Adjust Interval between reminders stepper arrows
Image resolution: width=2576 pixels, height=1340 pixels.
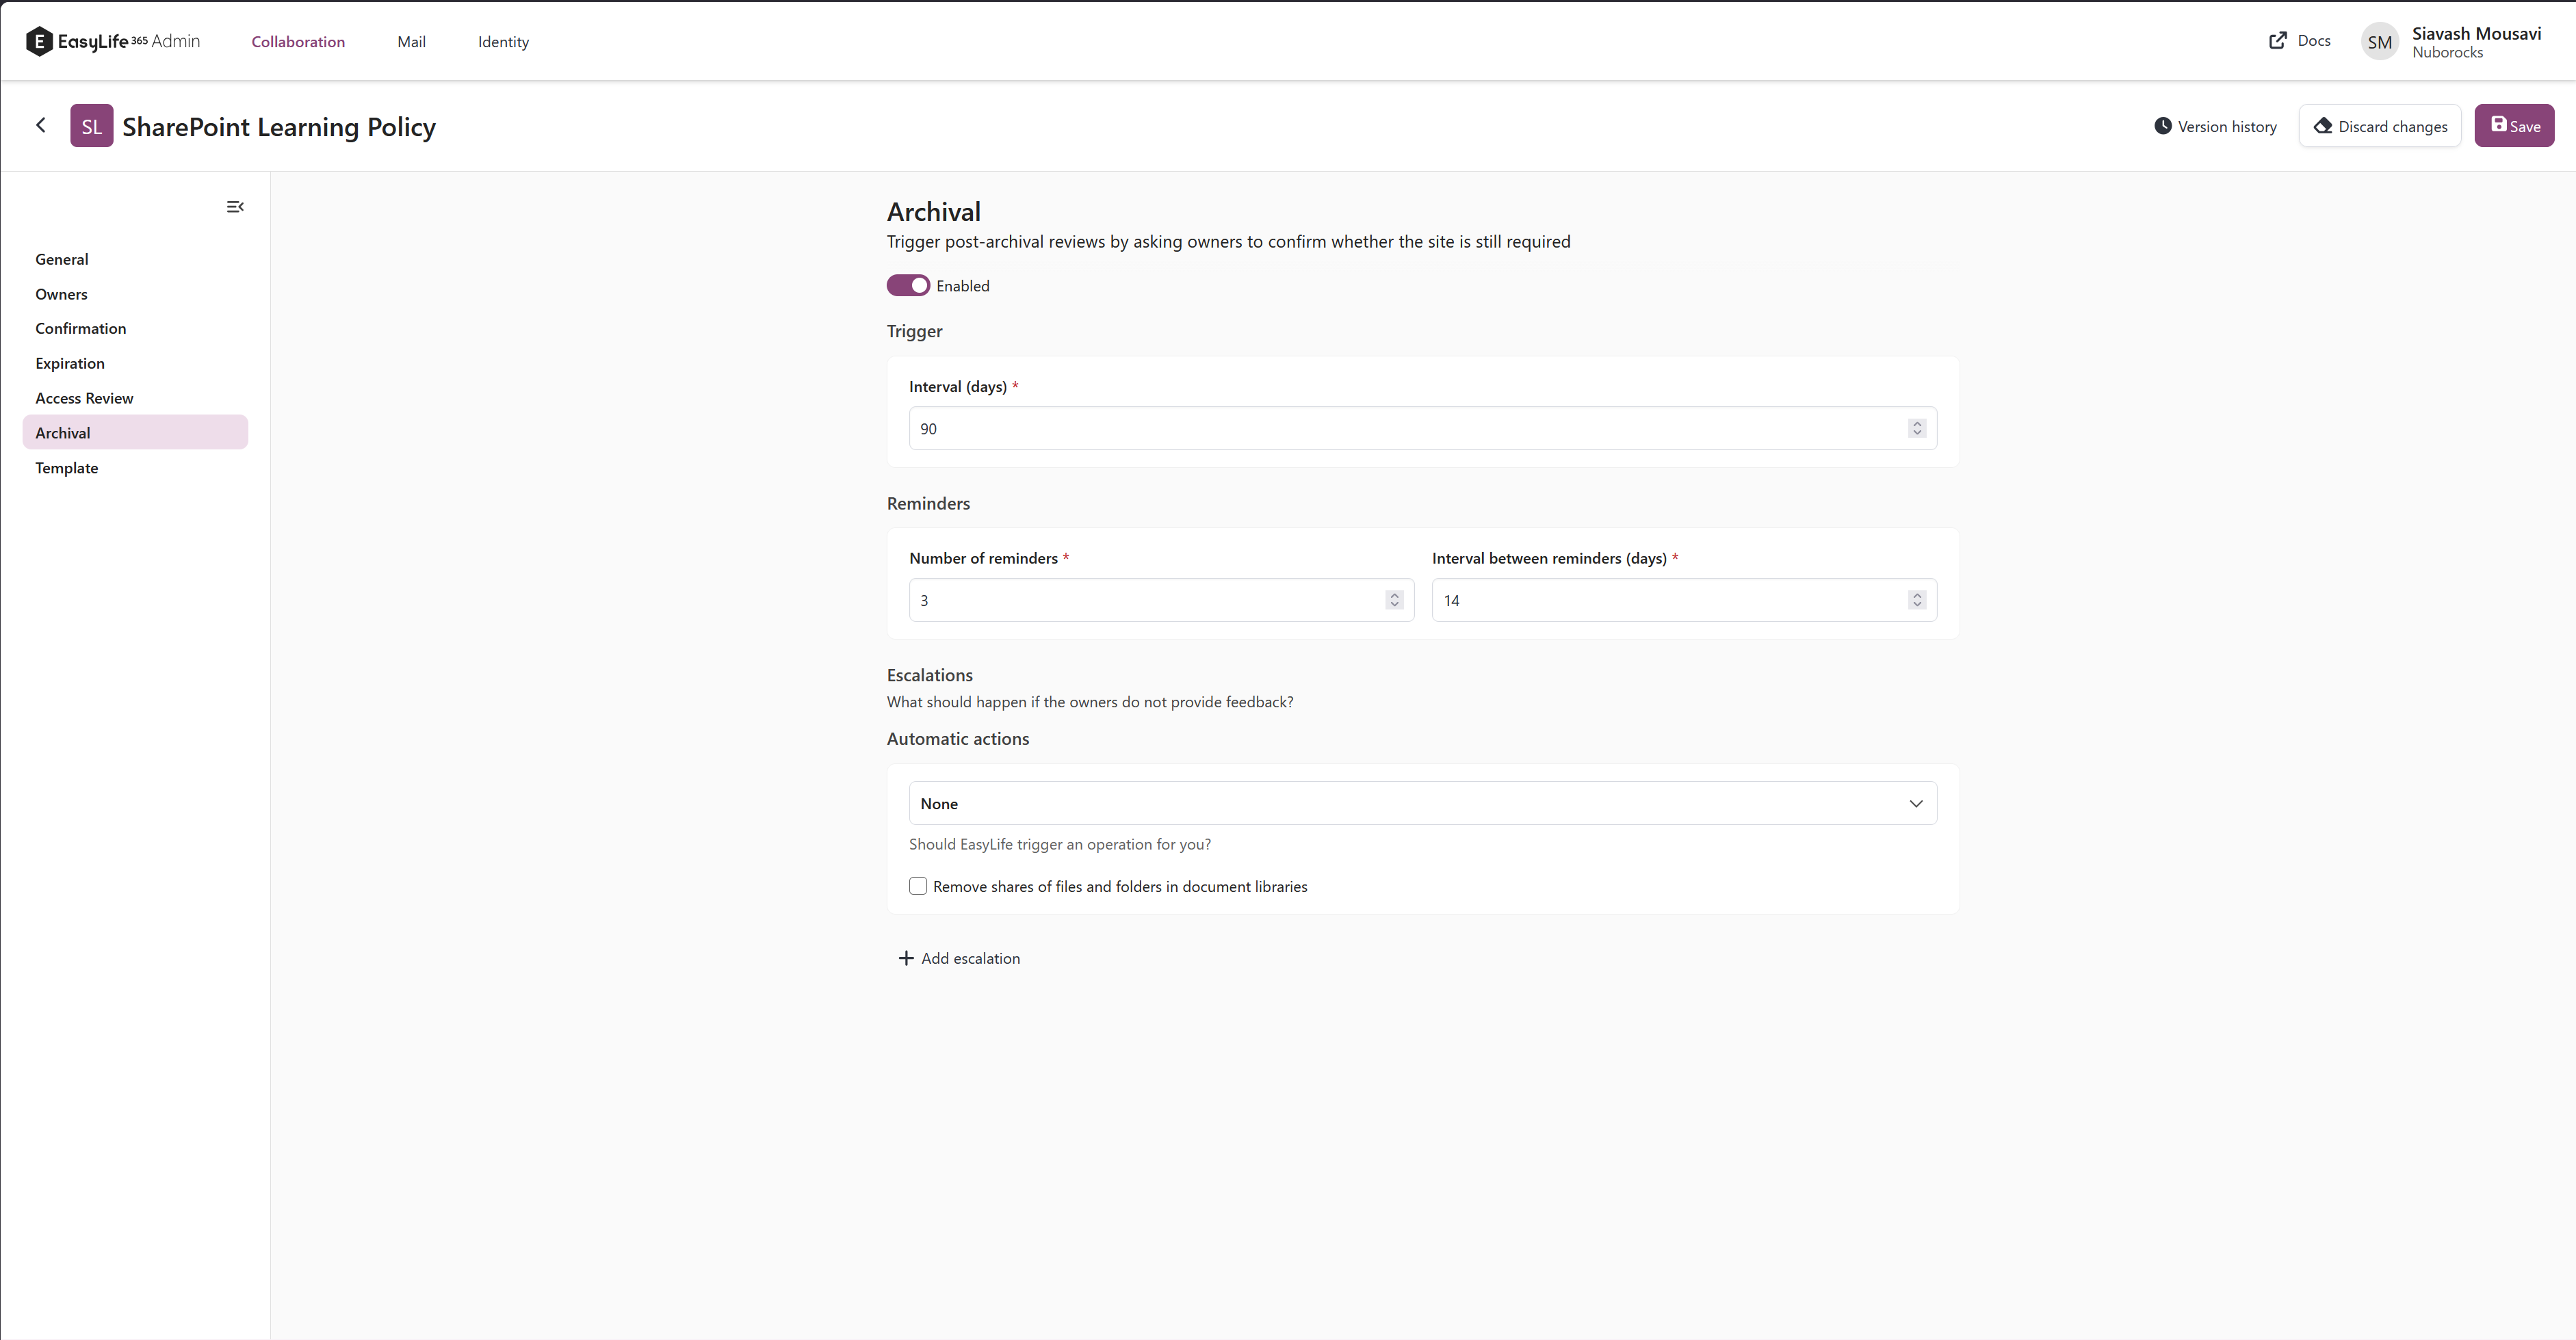(x=1916, y=600)
